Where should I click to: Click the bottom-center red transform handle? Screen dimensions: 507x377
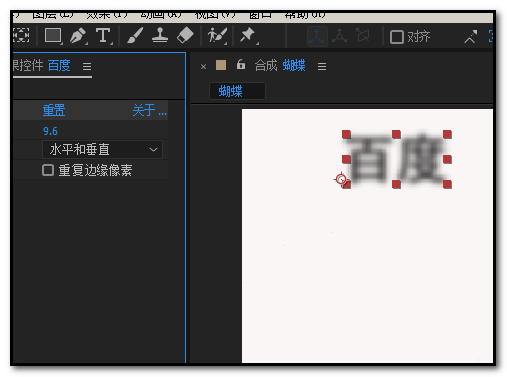(396, 184)
